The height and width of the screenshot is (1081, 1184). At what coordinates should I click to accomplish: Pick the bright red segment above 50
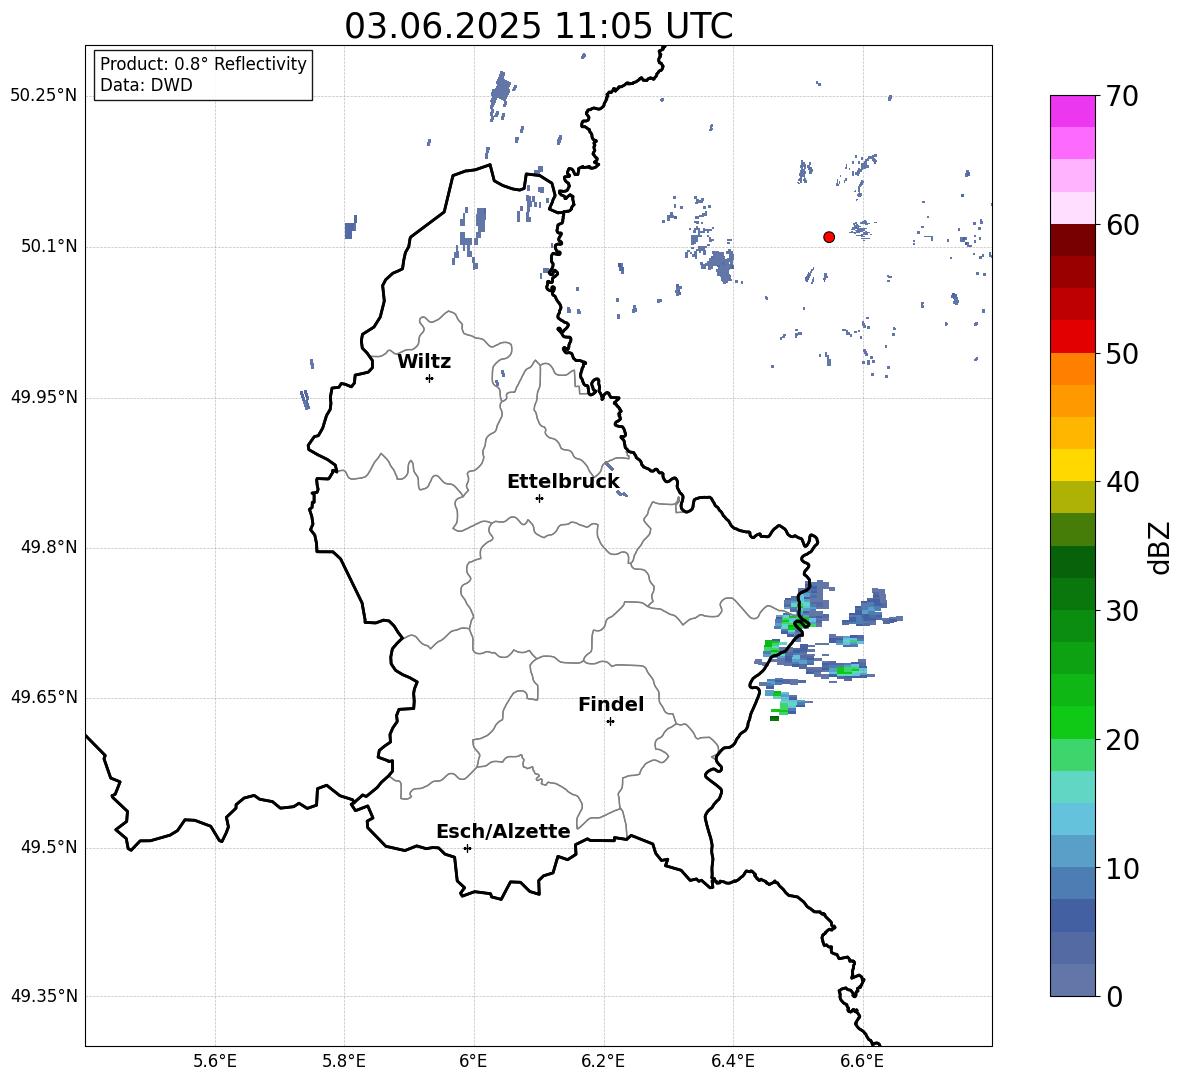tap(1072, 337)
